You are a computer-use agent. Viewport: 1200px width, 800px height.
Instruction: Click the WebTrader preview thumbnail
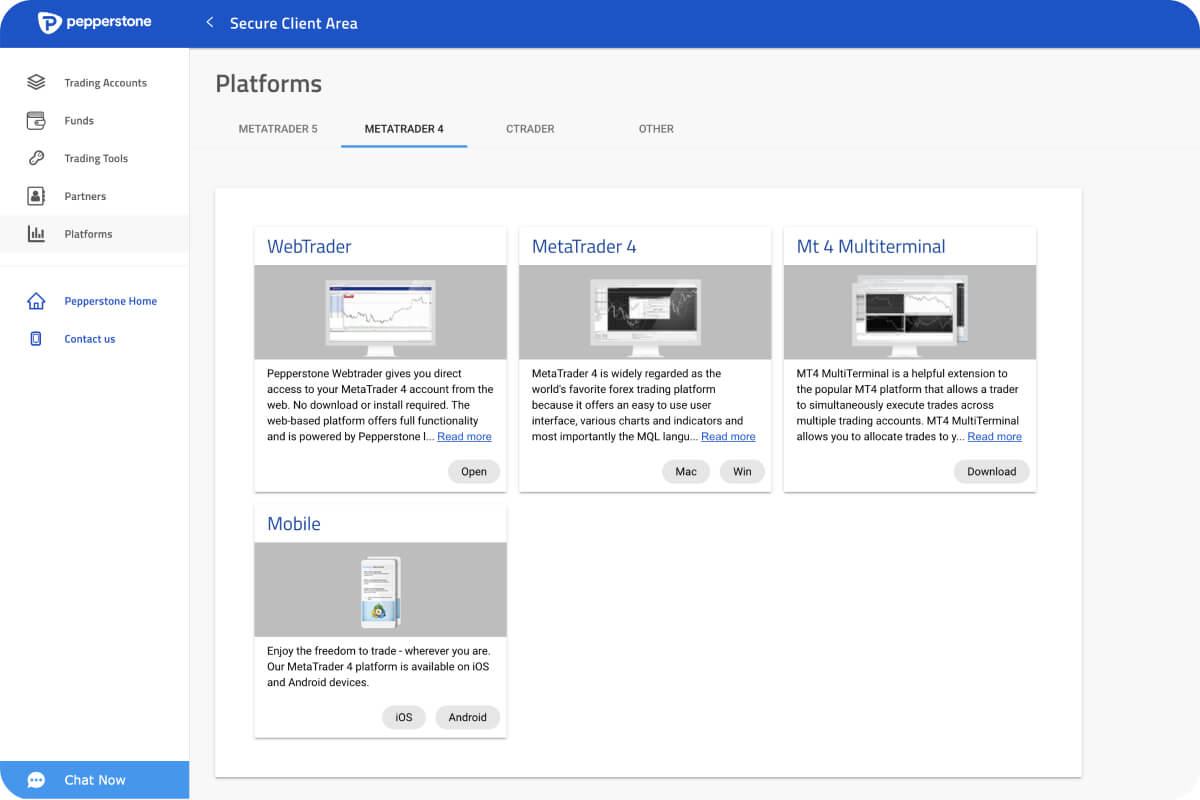pos(381,312)
